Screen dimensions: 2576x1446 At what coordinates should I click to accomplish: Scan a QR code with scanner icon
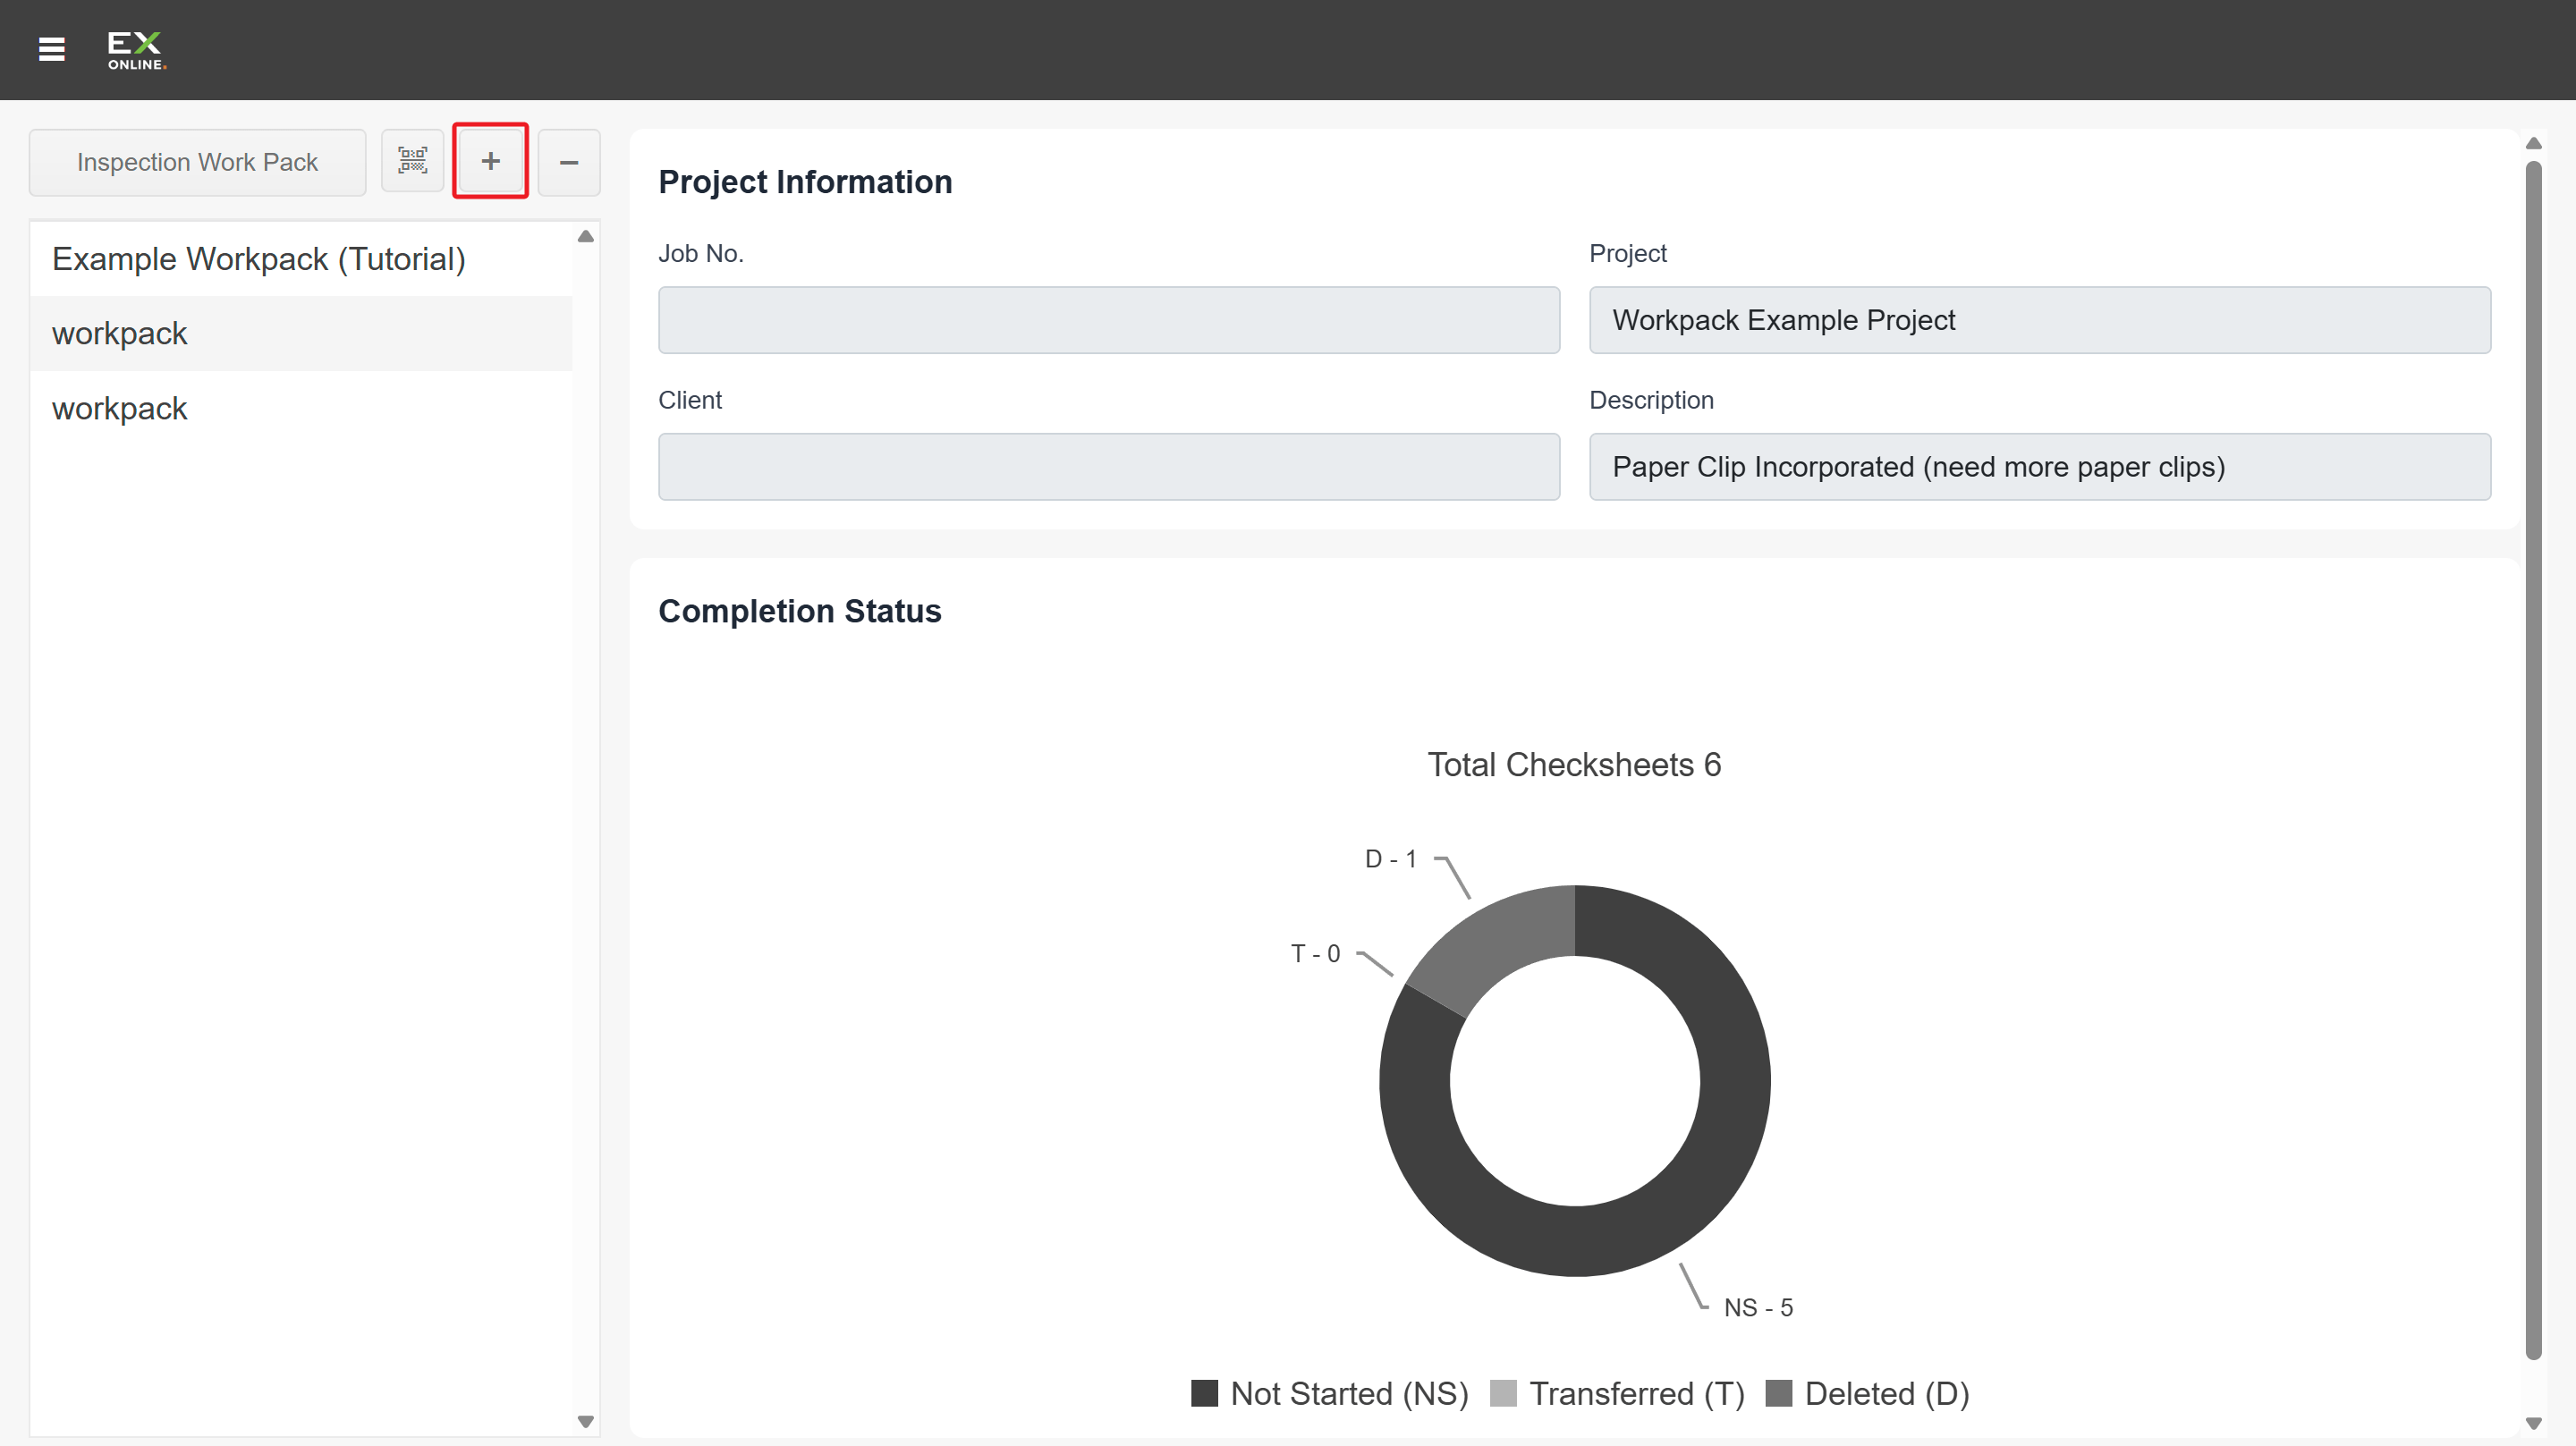(x=412, y=161)
